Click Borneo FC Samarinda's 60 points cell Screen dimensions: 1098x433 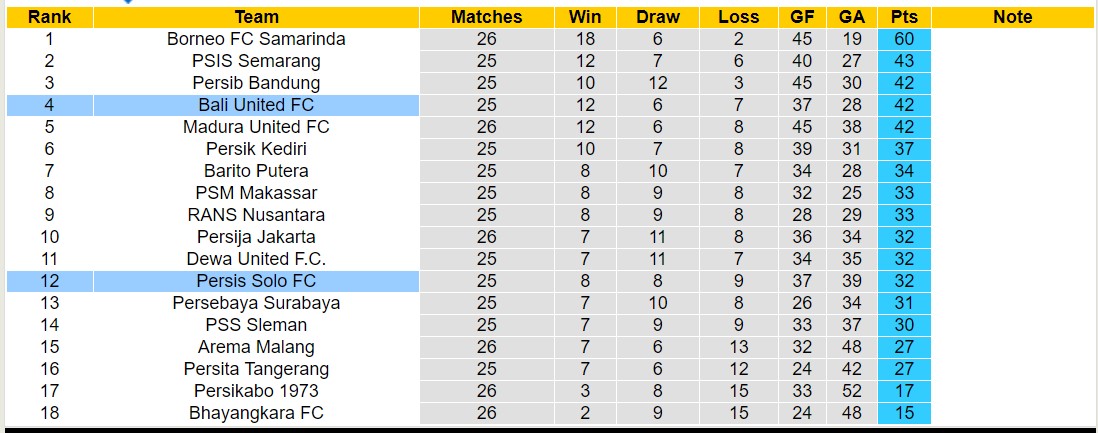904,39
